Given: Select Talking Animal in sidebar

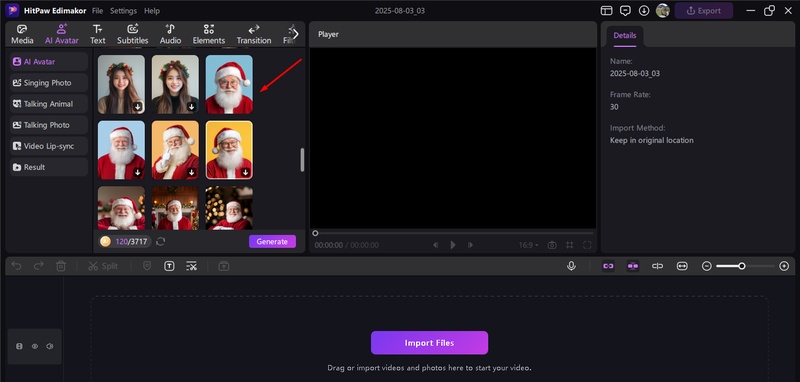Looking at the screenshot, I should (49, 104).
